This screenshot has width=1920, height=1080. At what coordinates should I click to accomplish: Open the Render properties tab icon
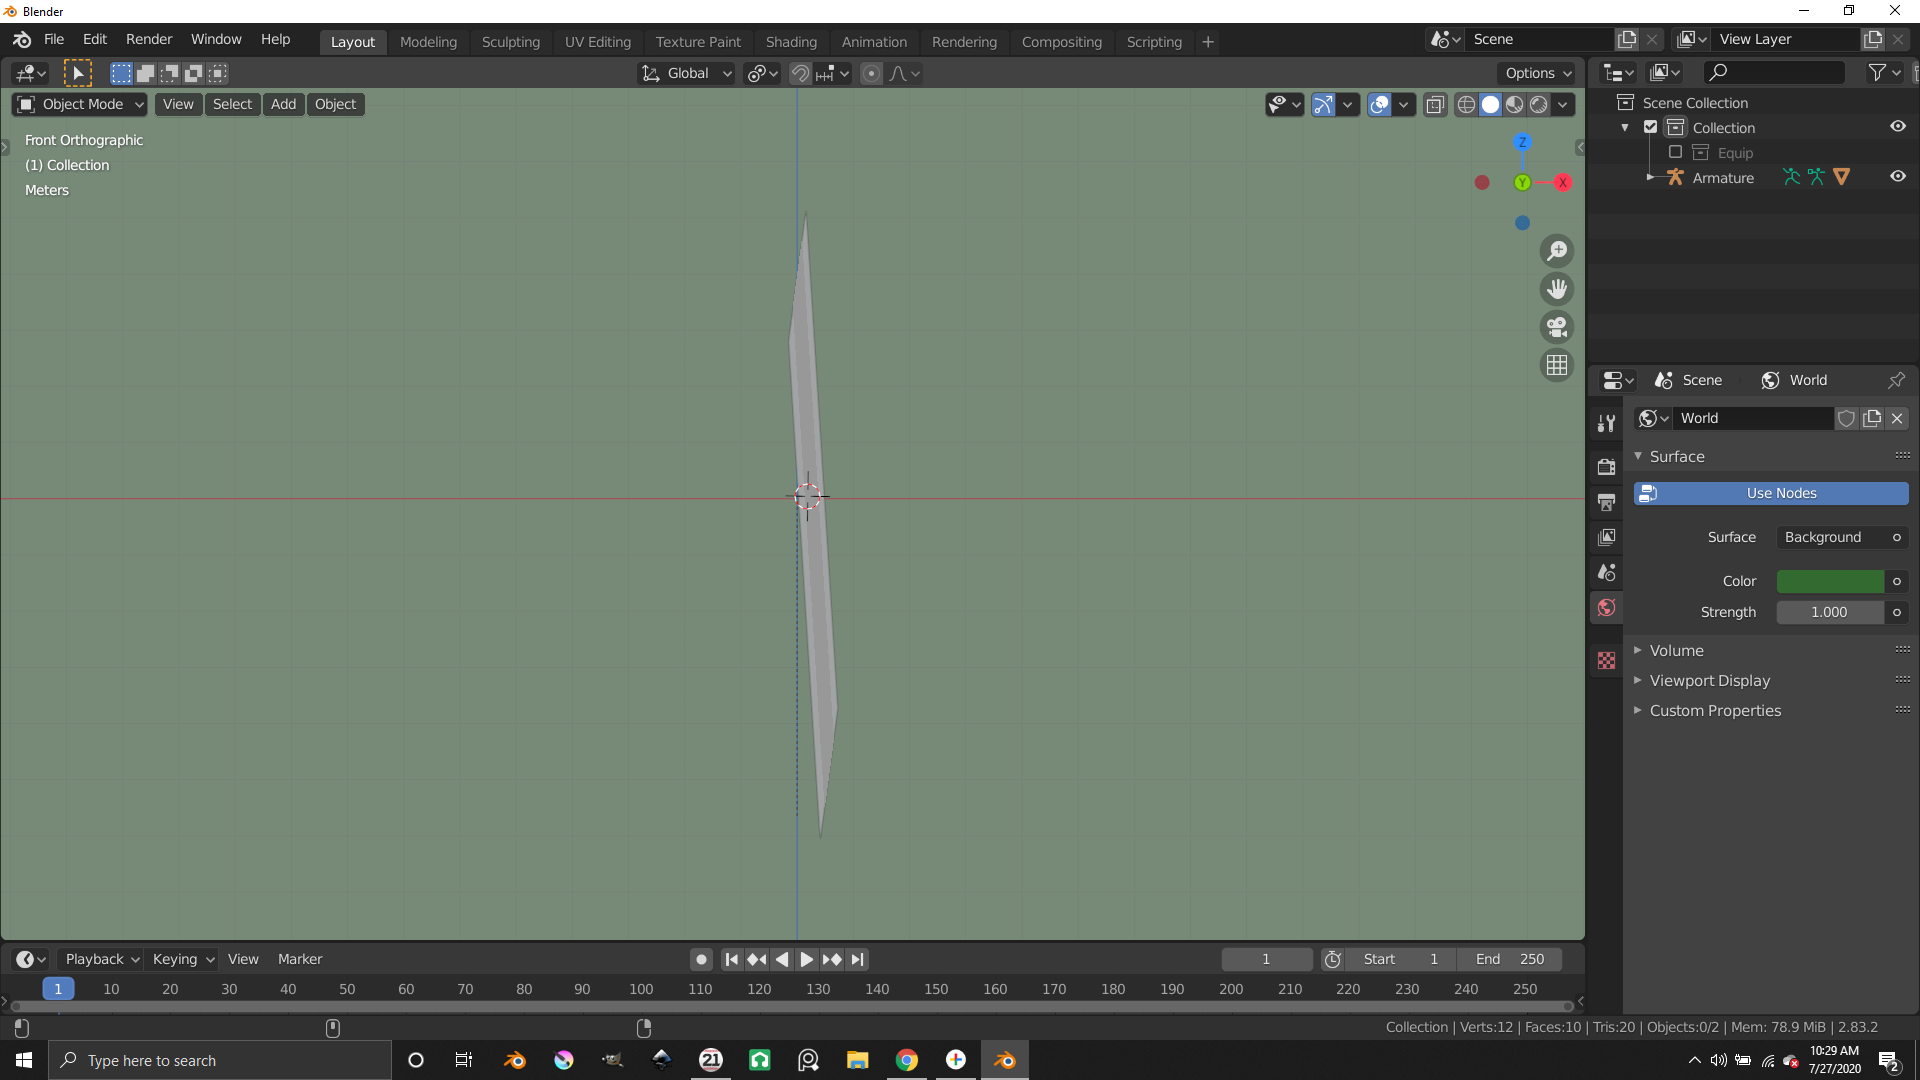pos(1607,467)
